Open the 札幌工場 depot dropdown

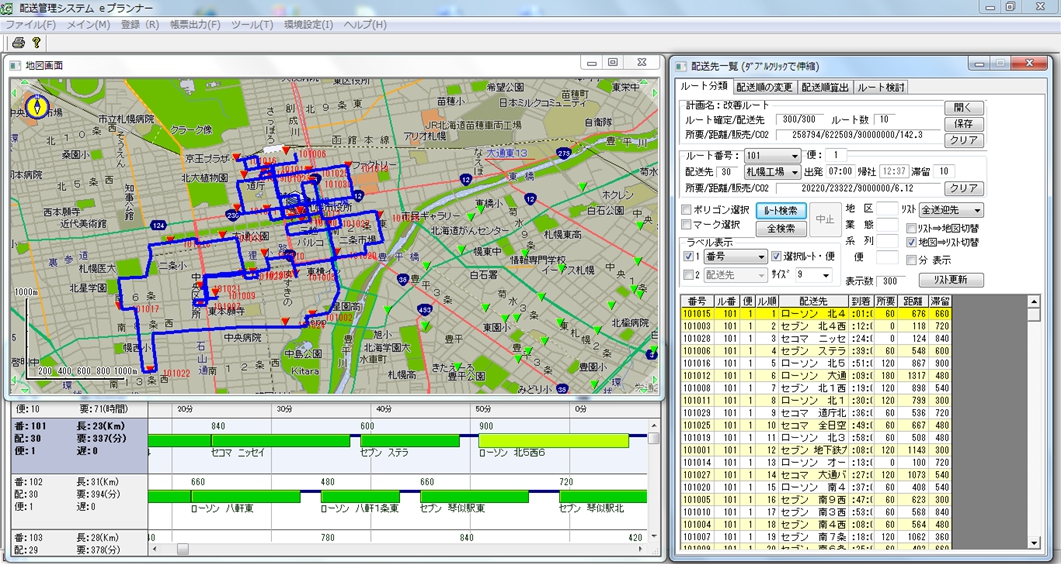point(772,172)
